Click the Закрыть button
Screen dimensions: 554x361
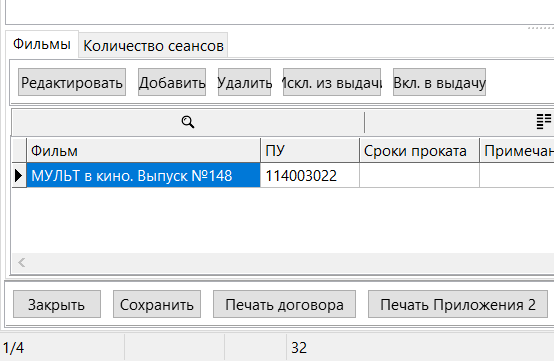tap(57, 304)
